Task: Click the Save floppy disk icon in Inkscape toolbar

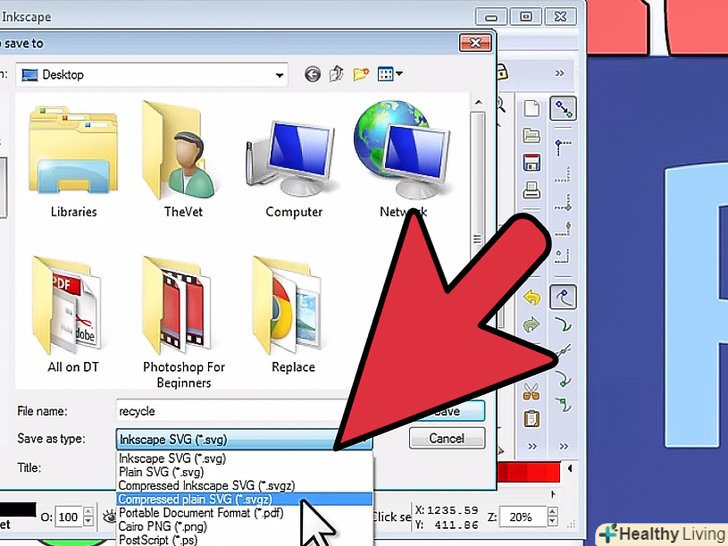Action: (532, 162)
